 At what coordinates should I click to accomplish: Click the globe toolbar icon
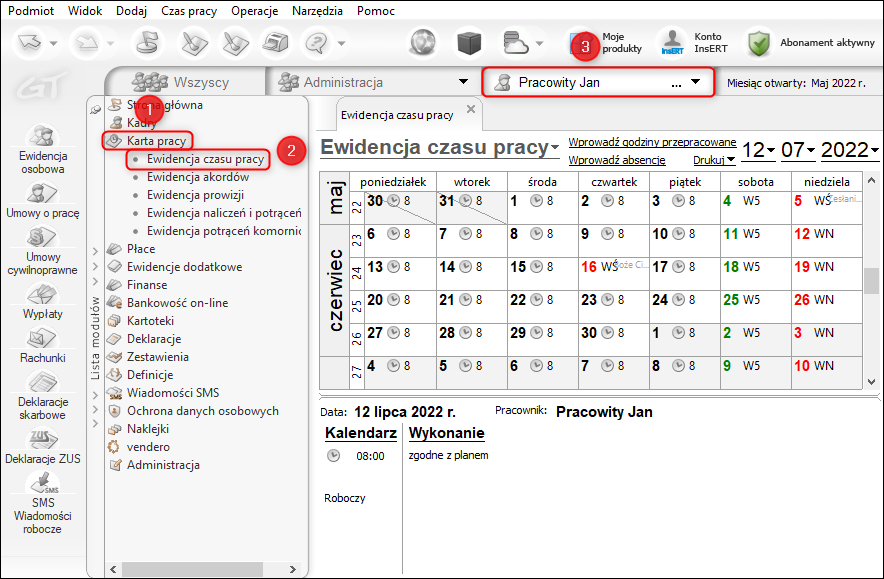(x=423, y=42)
